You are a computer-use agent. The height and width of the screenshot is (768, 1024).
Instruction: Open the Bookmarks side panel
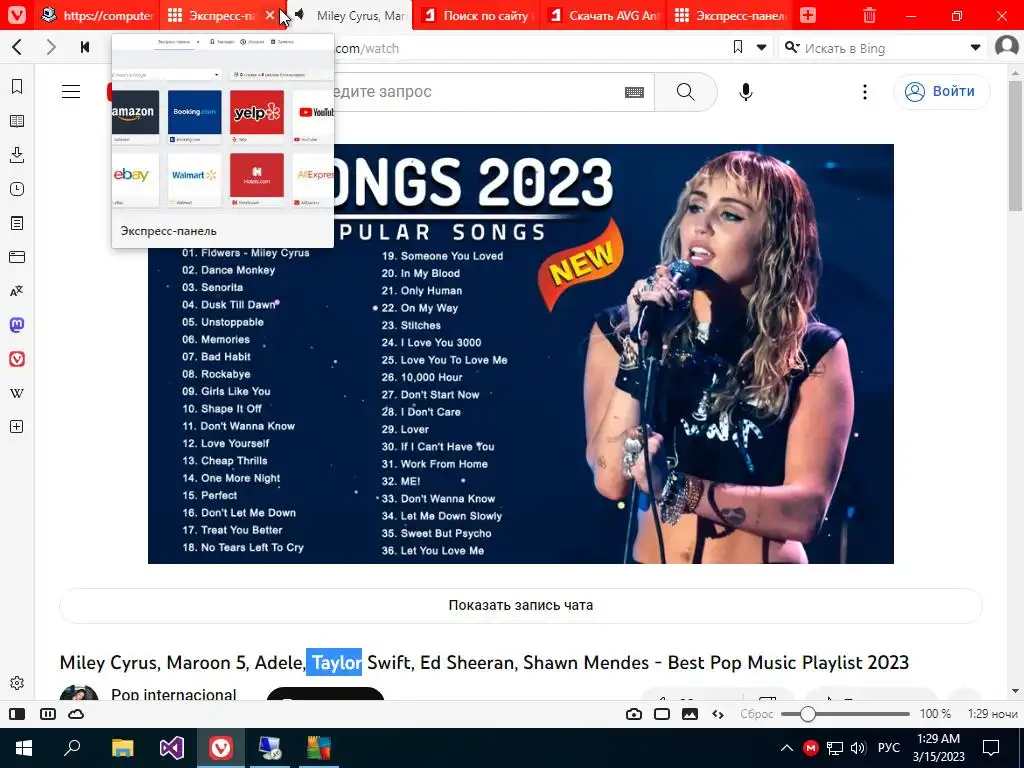17,86
